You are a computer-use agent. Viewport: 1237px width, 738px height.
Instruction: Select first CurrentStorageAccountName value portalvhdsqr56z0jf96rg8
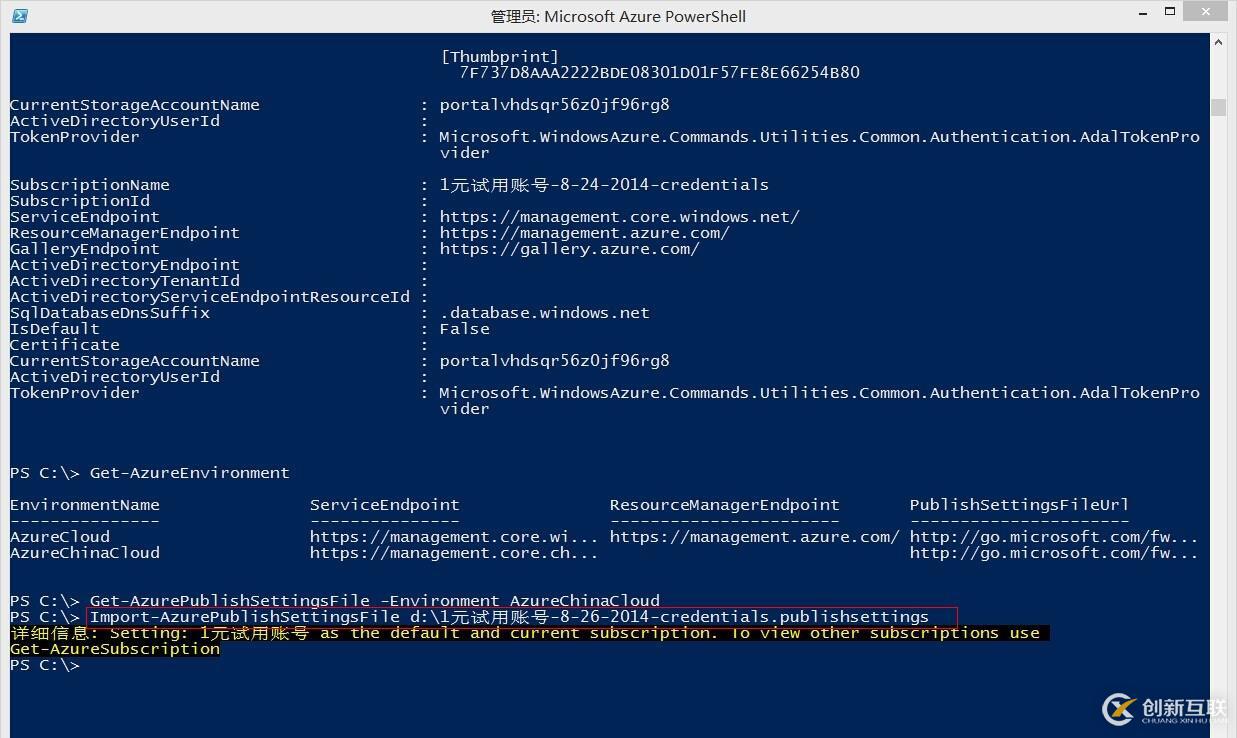[554, 105]
